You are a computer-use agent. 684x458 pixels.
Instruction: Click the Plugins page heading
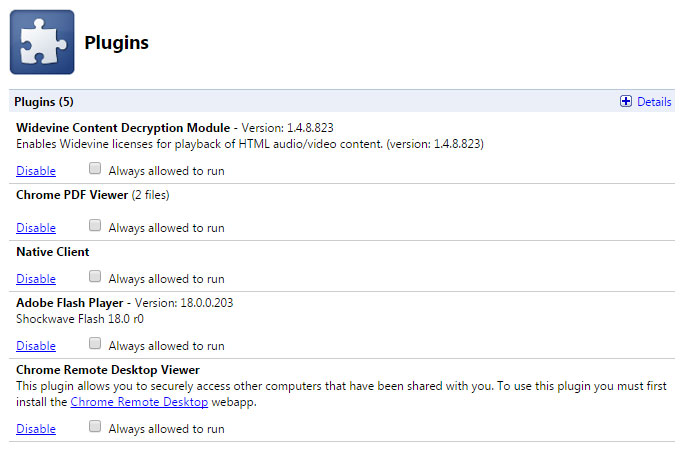click(116, 43)
